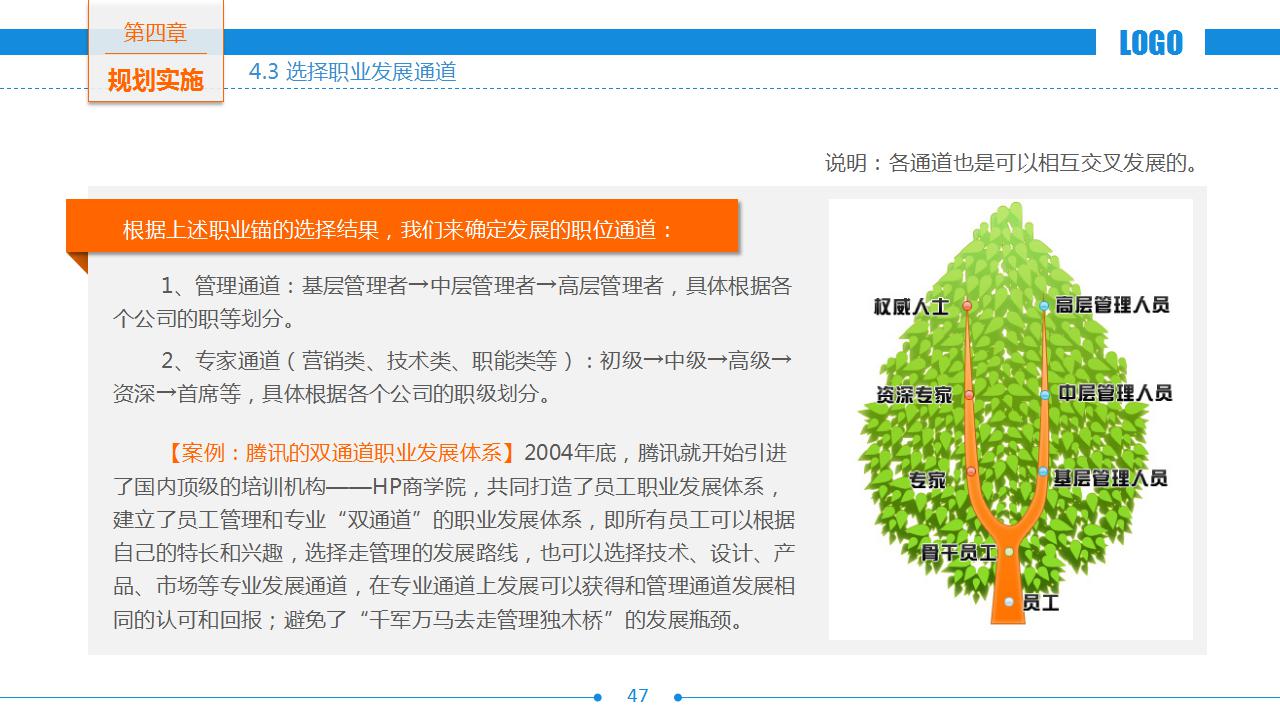Select the orange dot next to 专家
This screenshot has width=1280, height=720.
coord(971,471)
